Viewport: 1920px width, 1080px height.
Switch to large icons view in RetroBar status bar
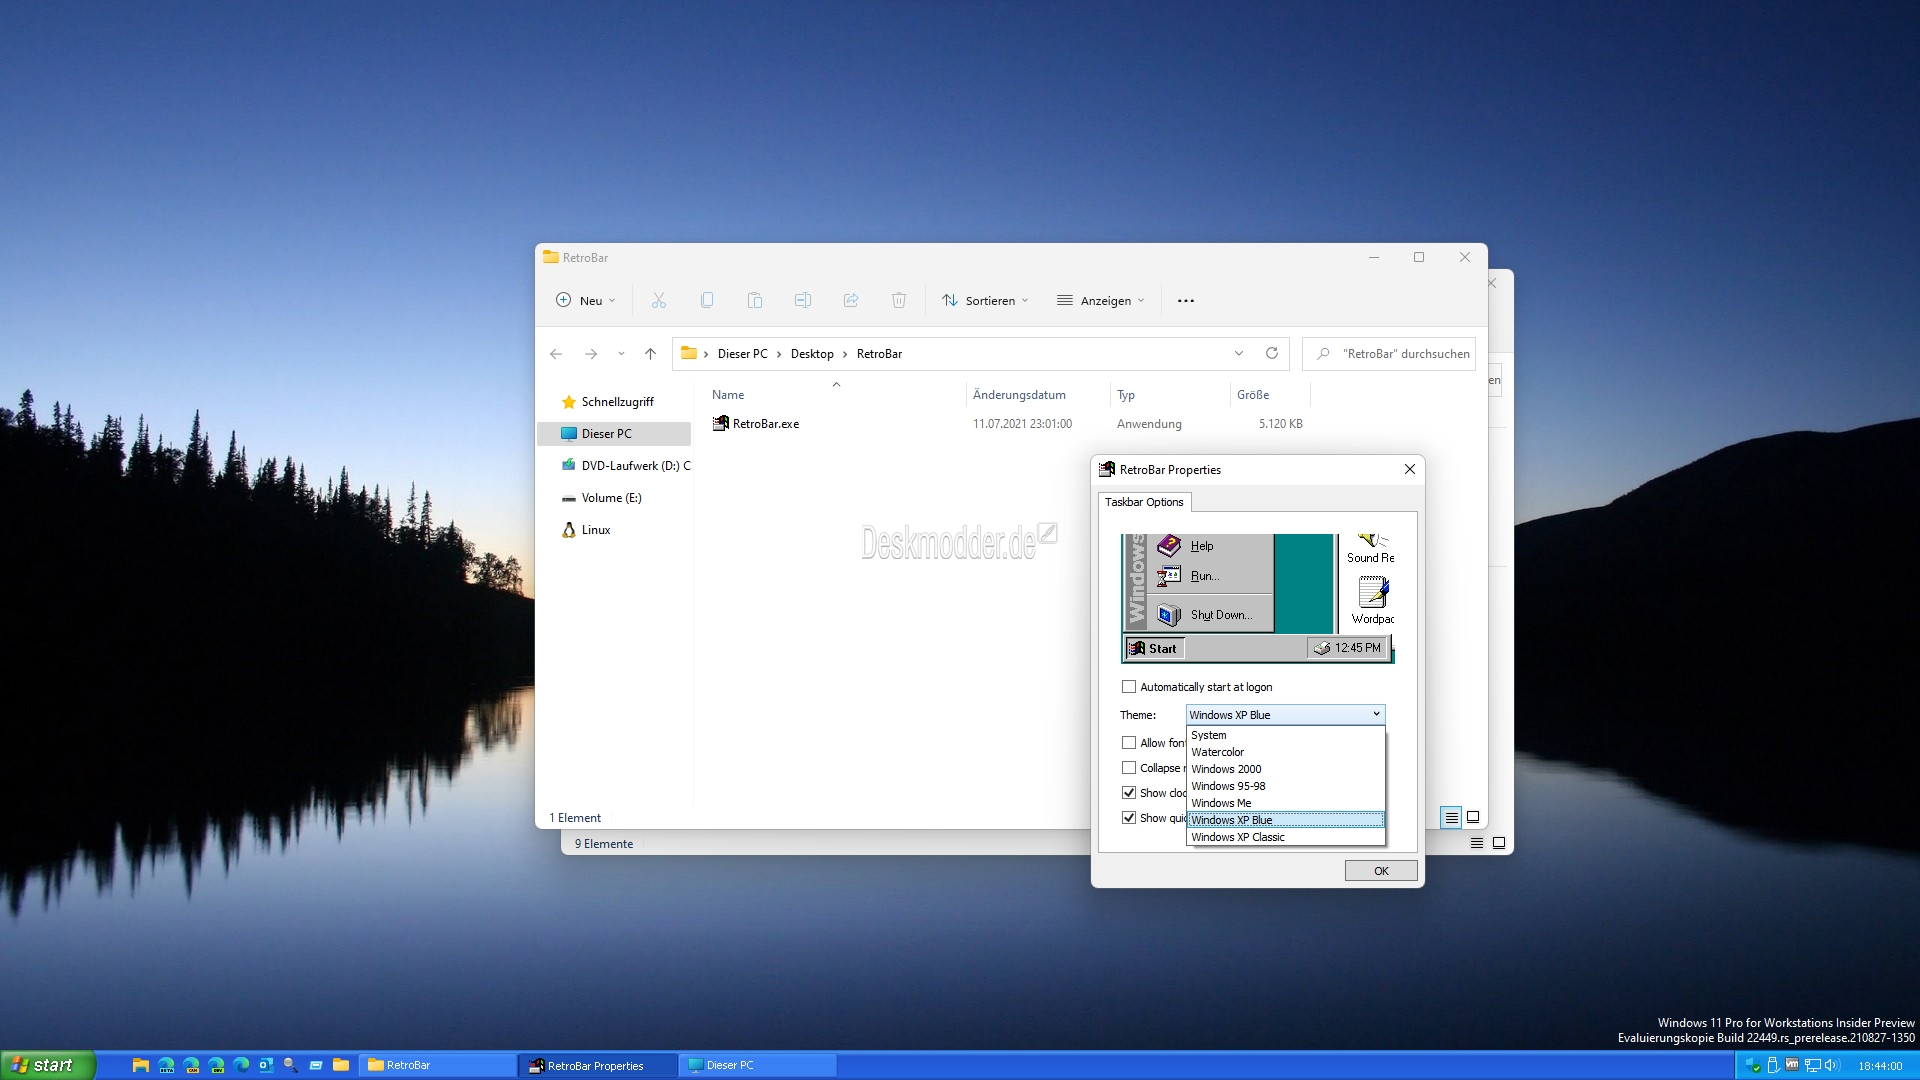pyautogui.click(x=1473, y=817)
